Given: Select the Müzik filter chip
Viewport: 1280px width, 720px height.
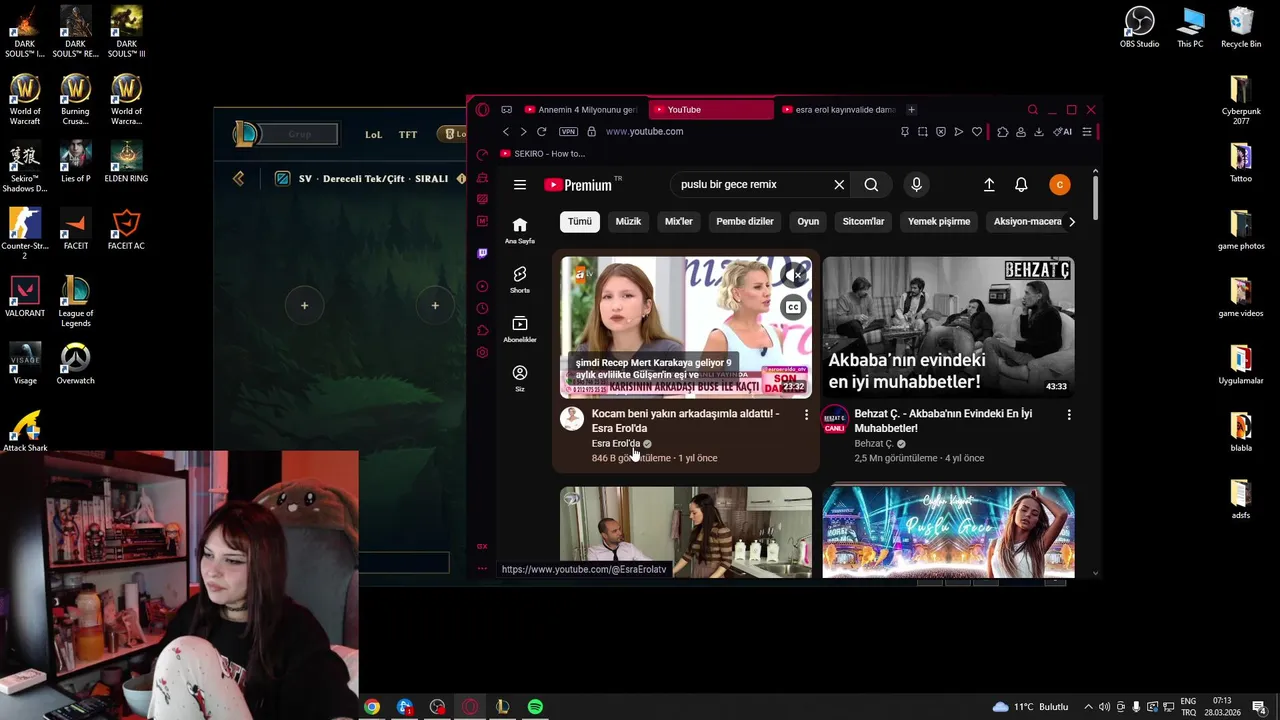Looking at the screenshot, I should pyautogui.click(x=628, y=222).
